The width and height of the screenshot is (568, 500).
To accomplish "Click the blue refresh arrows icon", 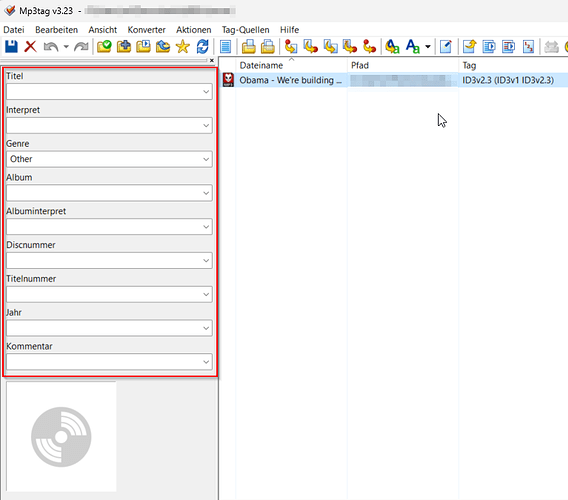I will [202, 47].
